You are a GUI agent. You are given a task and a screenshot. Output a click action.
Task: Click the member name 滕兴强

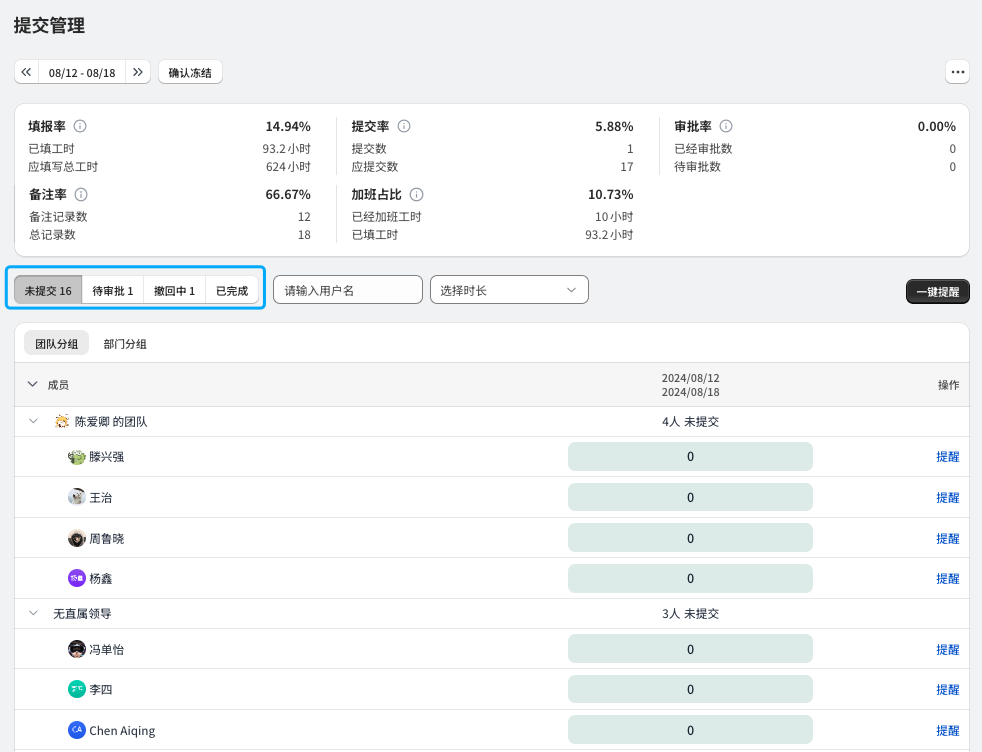point(106,457)
